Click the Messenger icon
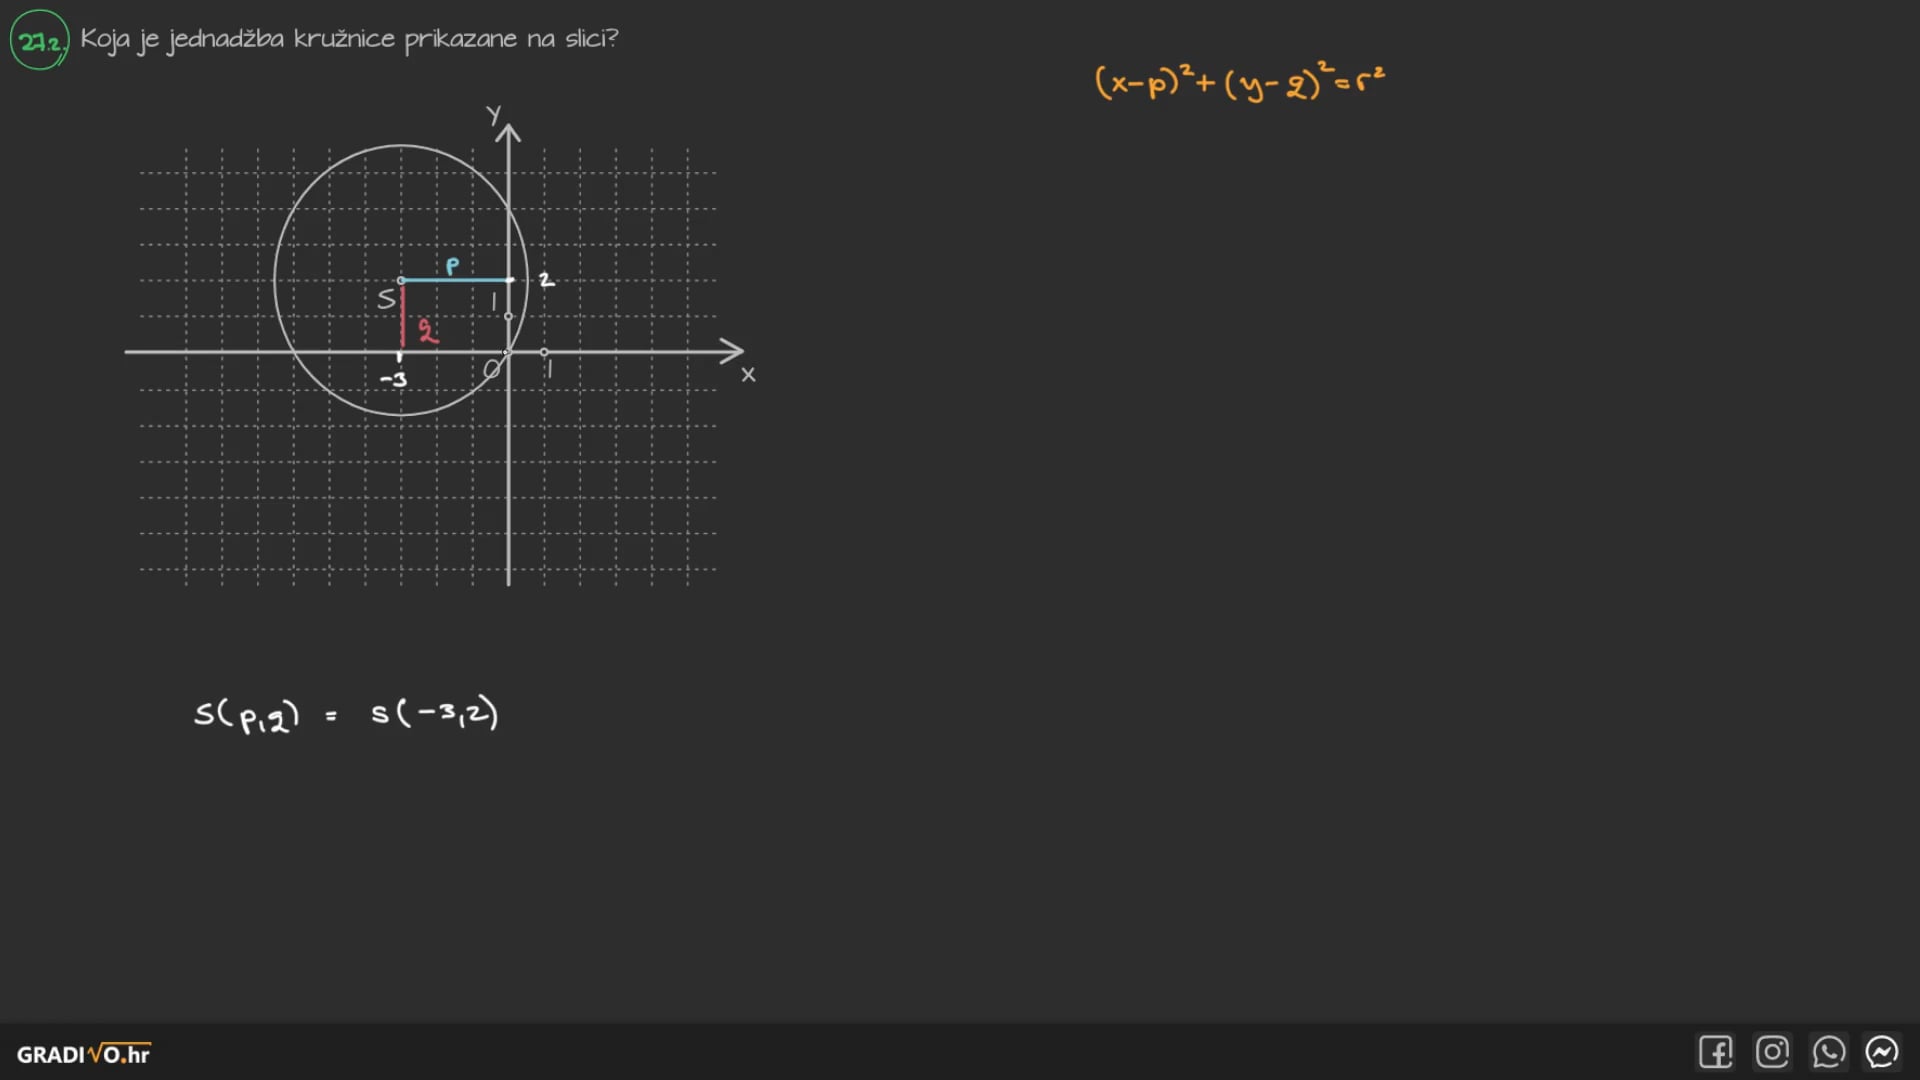This screenshot has height=1080, width=1920. point(1882,1052)
